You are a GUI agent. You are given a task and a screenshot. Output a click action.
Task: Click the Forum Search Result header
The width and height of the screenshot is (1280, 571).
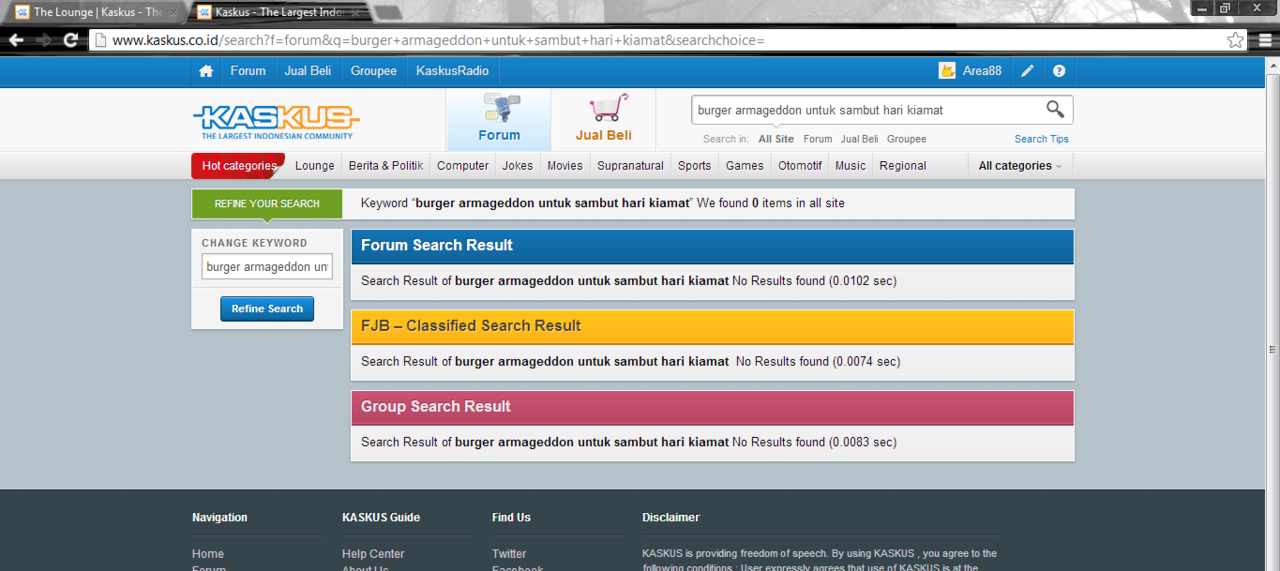pos(712,246)
